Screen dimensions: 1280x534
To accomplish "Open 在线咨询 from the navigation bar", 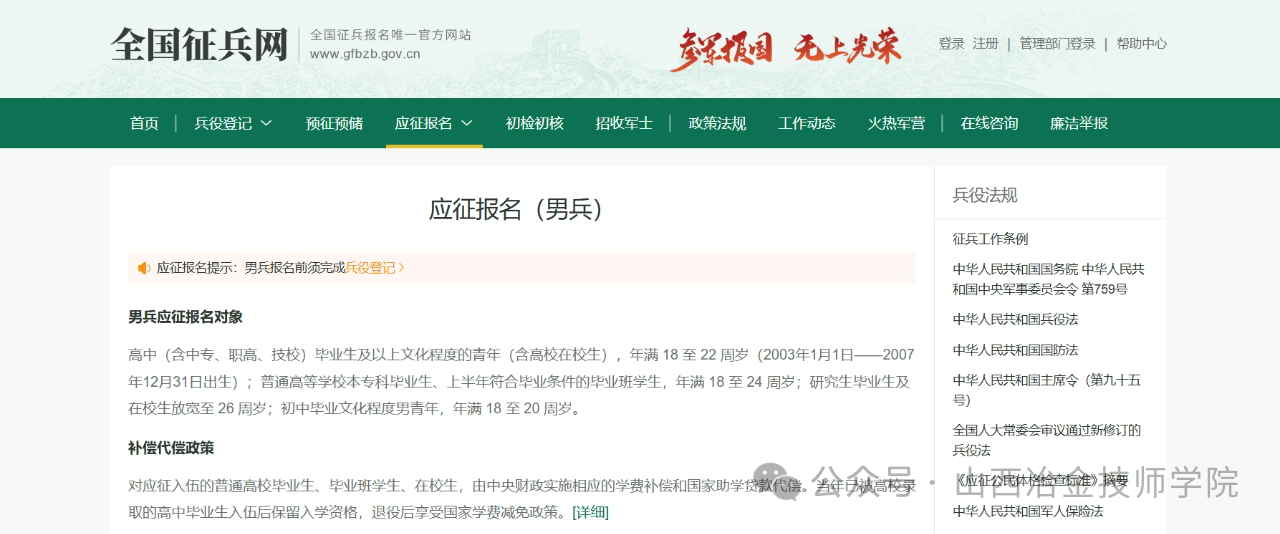I will pyautogui.click(x=989, y=124).
